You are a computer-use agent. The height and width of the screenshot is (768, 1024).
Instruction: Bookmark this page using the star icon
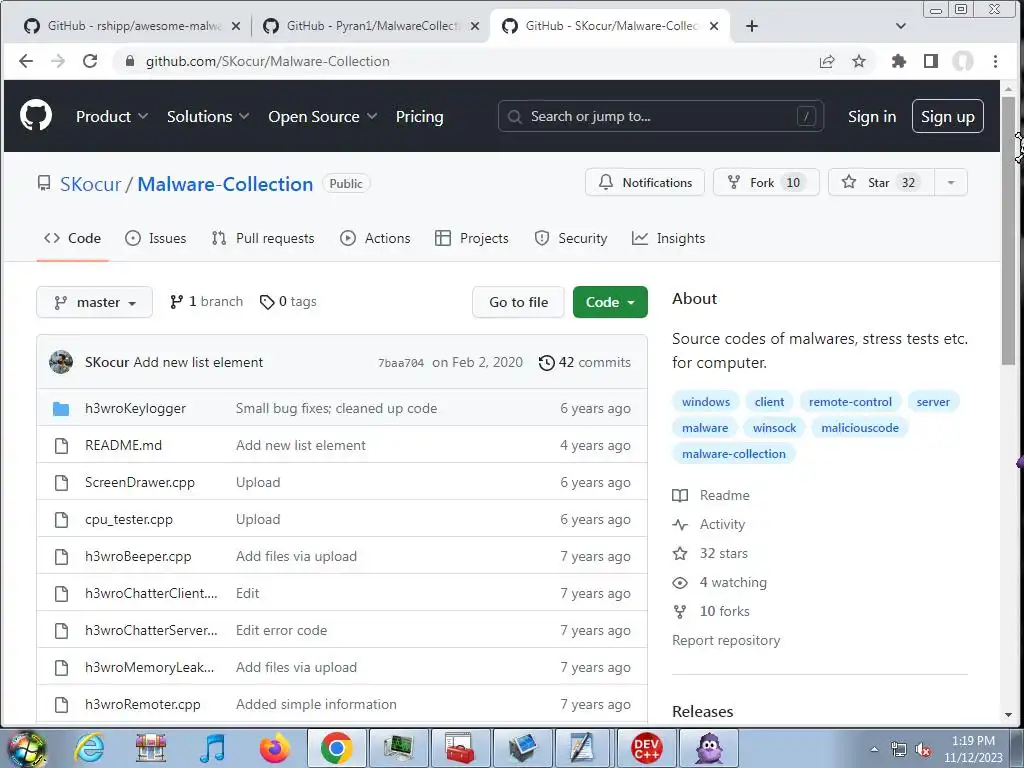coord(859,61)
